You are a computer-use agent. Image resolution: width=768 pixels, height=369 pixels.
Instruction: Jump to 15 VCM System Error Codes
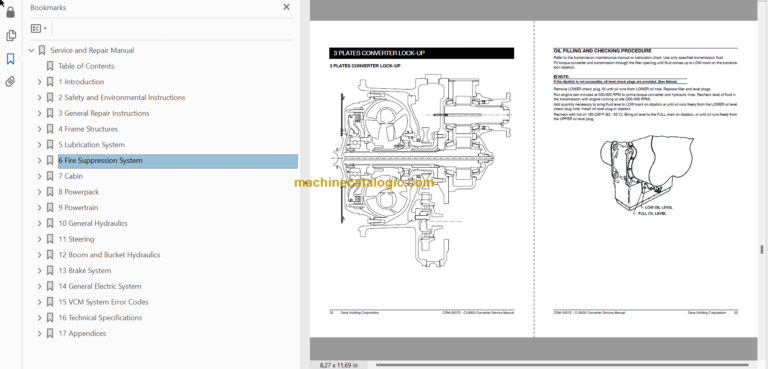[x=103, y=302]
